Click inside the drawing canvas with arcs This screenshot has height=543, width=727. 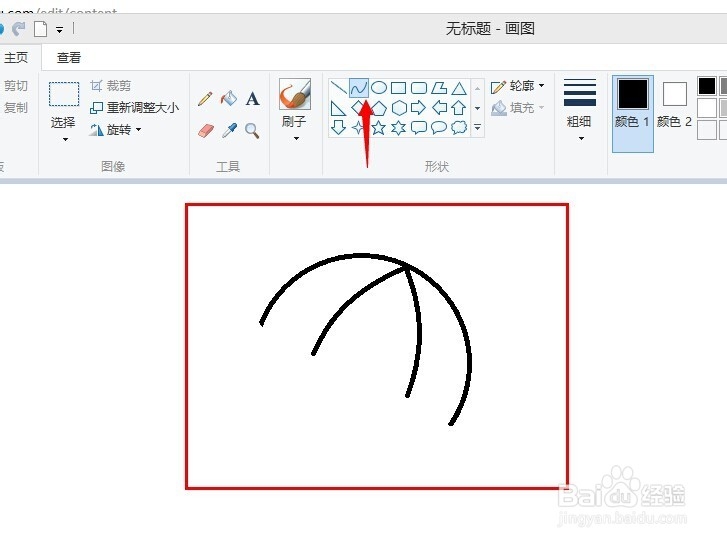[x=377, y=346]
